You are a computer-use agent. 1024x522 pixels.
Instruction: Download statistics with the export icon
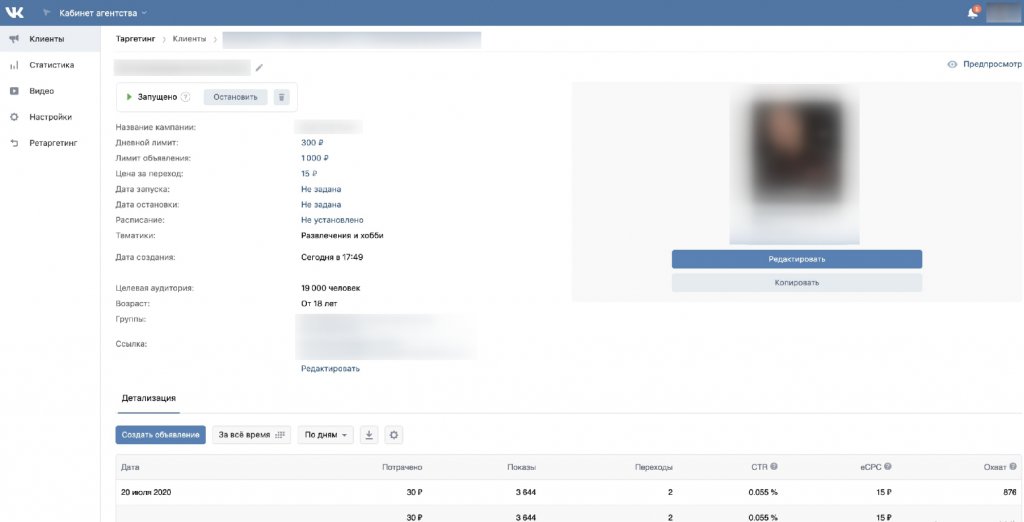(x=369, y=435)
